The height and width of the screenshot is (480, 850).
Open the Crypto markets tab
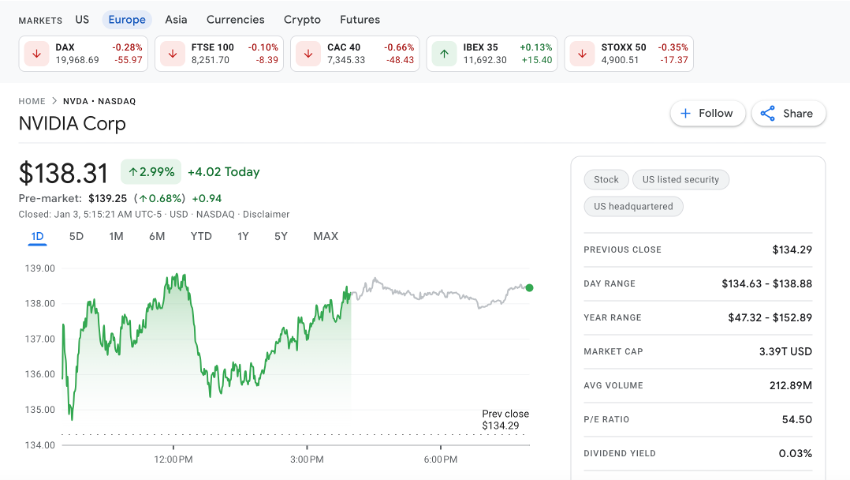302,20
